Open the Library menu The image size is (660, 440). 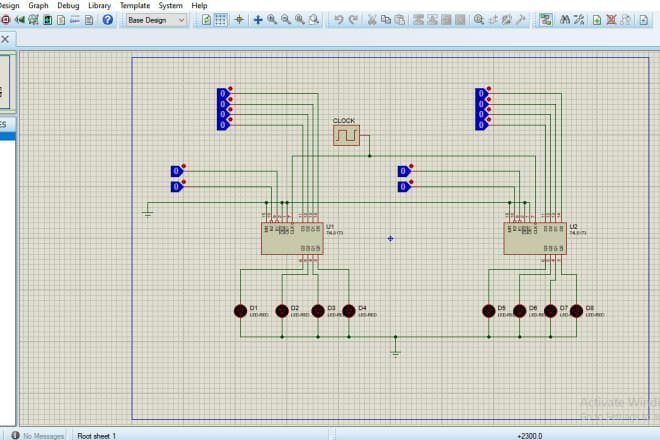click(x=99, y=5)
